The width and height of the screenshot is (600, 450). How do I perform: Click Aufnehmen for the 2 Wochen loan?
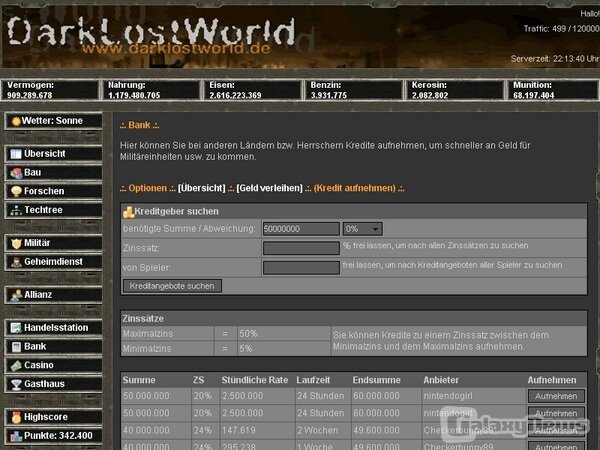pos(556,431)
